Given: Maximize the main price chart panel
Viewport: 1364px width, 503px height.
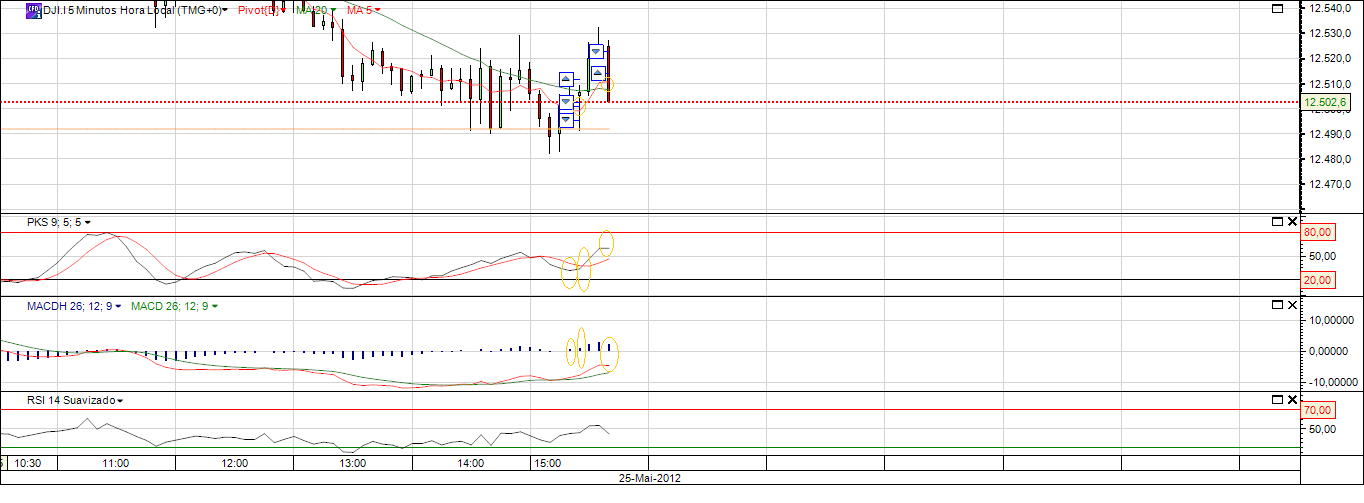Looking at the screenshot, I should (1277, 9).
